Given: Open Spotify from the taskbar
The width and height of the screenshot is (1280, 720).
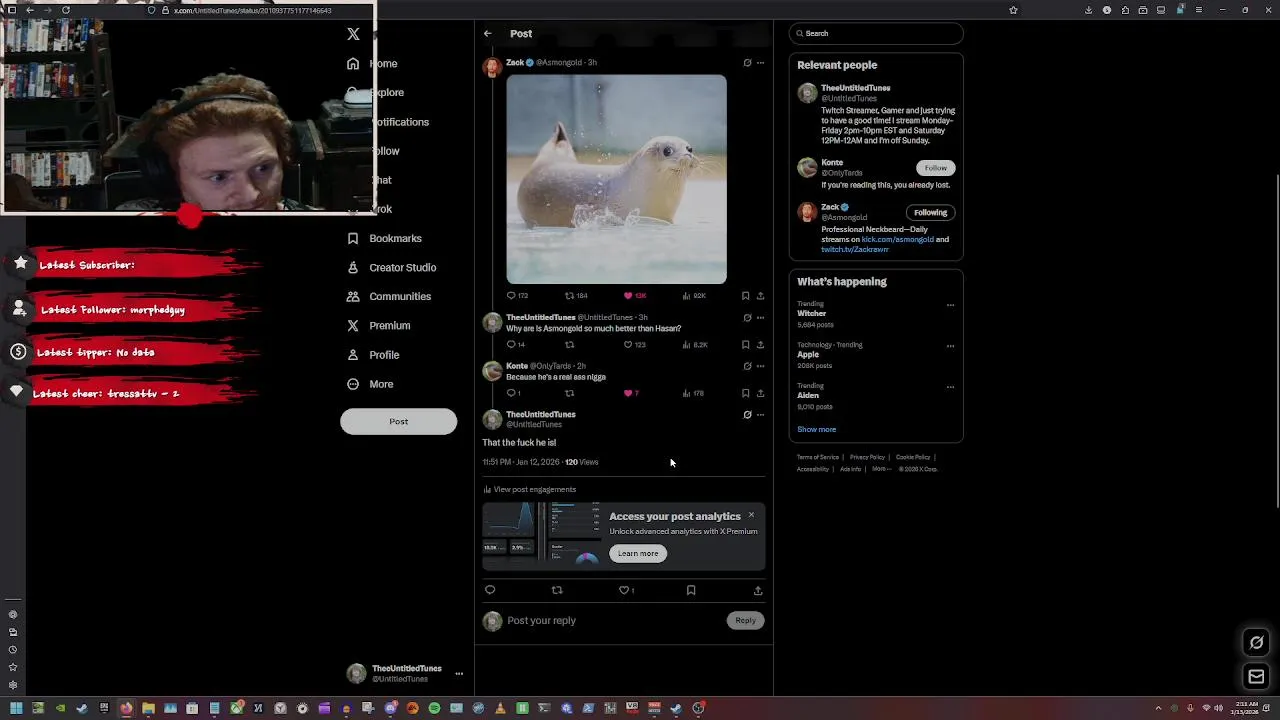Looking at the screenshot, I should [434, 709].
